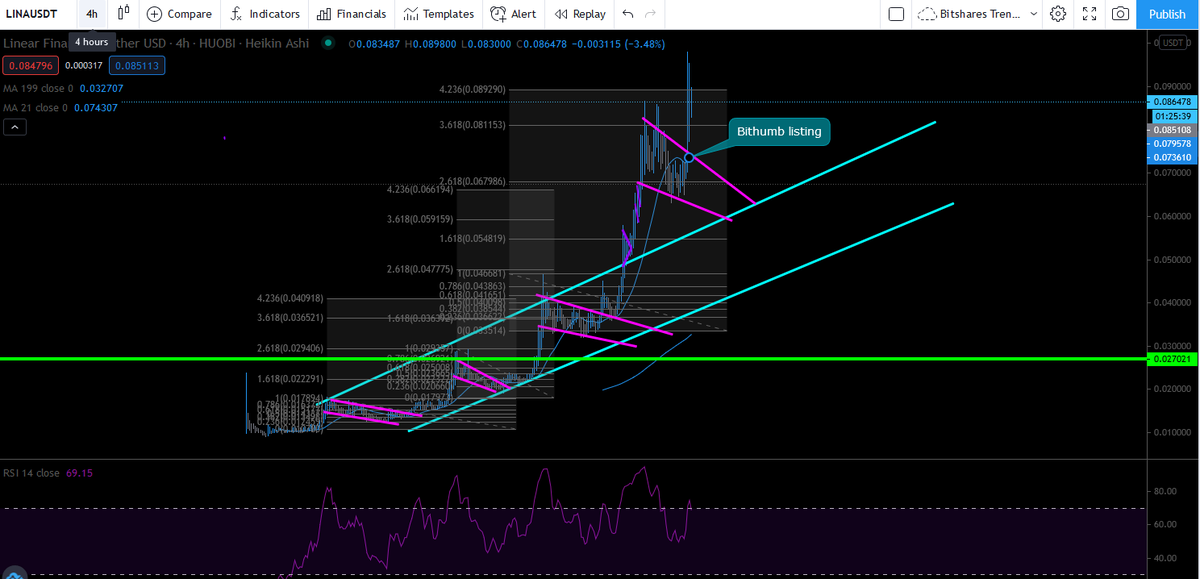Open the Financials menu
Image resolution: width=1200 pixels, height=579 pixels.
[x=351, y=14]
